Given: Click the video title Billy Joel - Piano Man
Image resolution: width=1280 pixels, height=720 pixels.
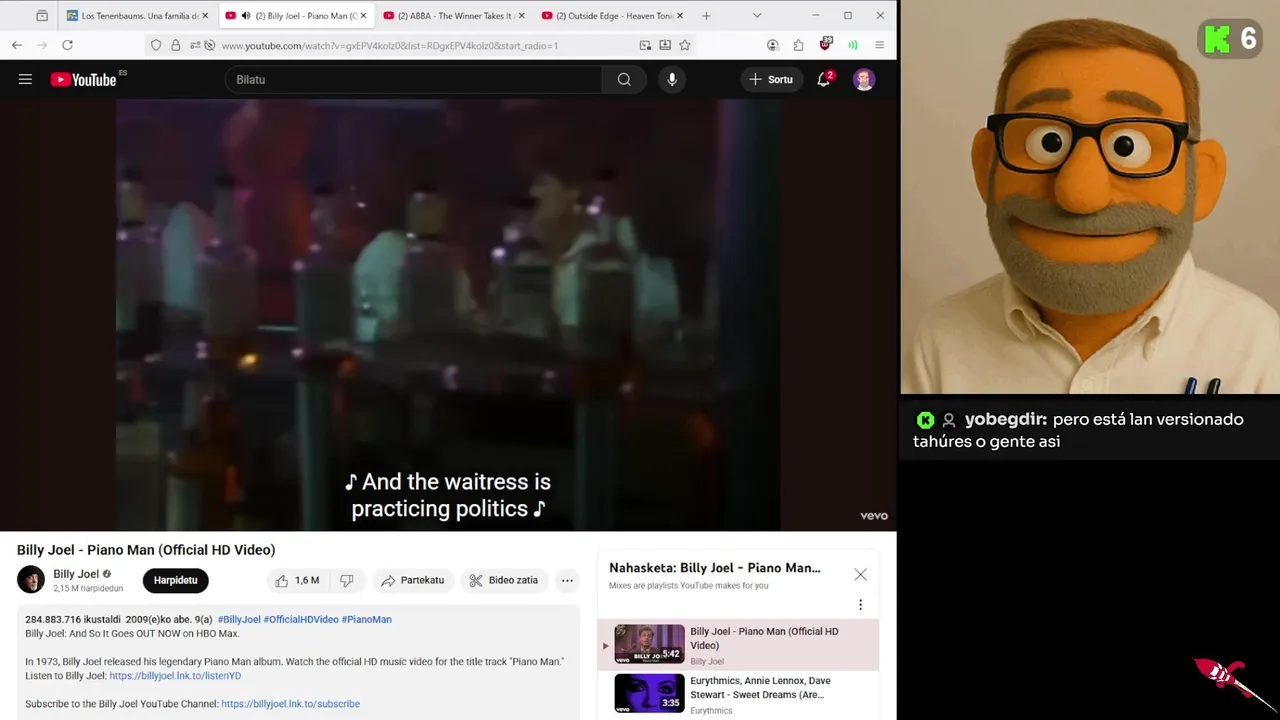Looking at the screenshot, I should [x=146, y=550].
